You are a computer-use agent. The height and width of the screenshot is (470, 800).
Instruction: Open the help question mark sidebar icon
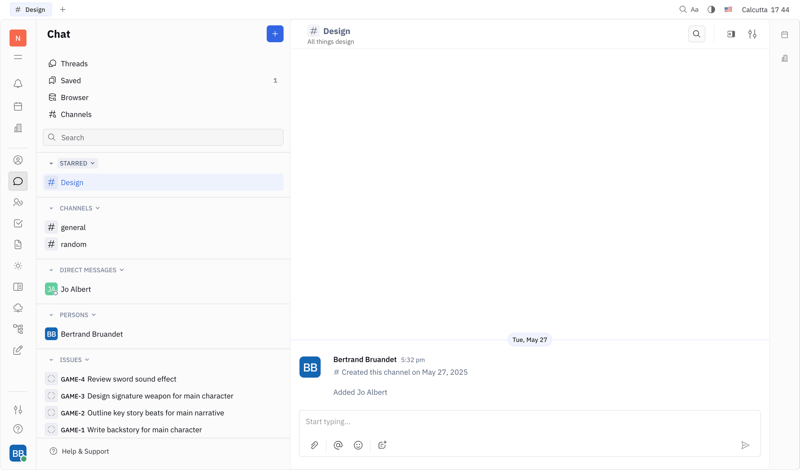pos(18,429)
